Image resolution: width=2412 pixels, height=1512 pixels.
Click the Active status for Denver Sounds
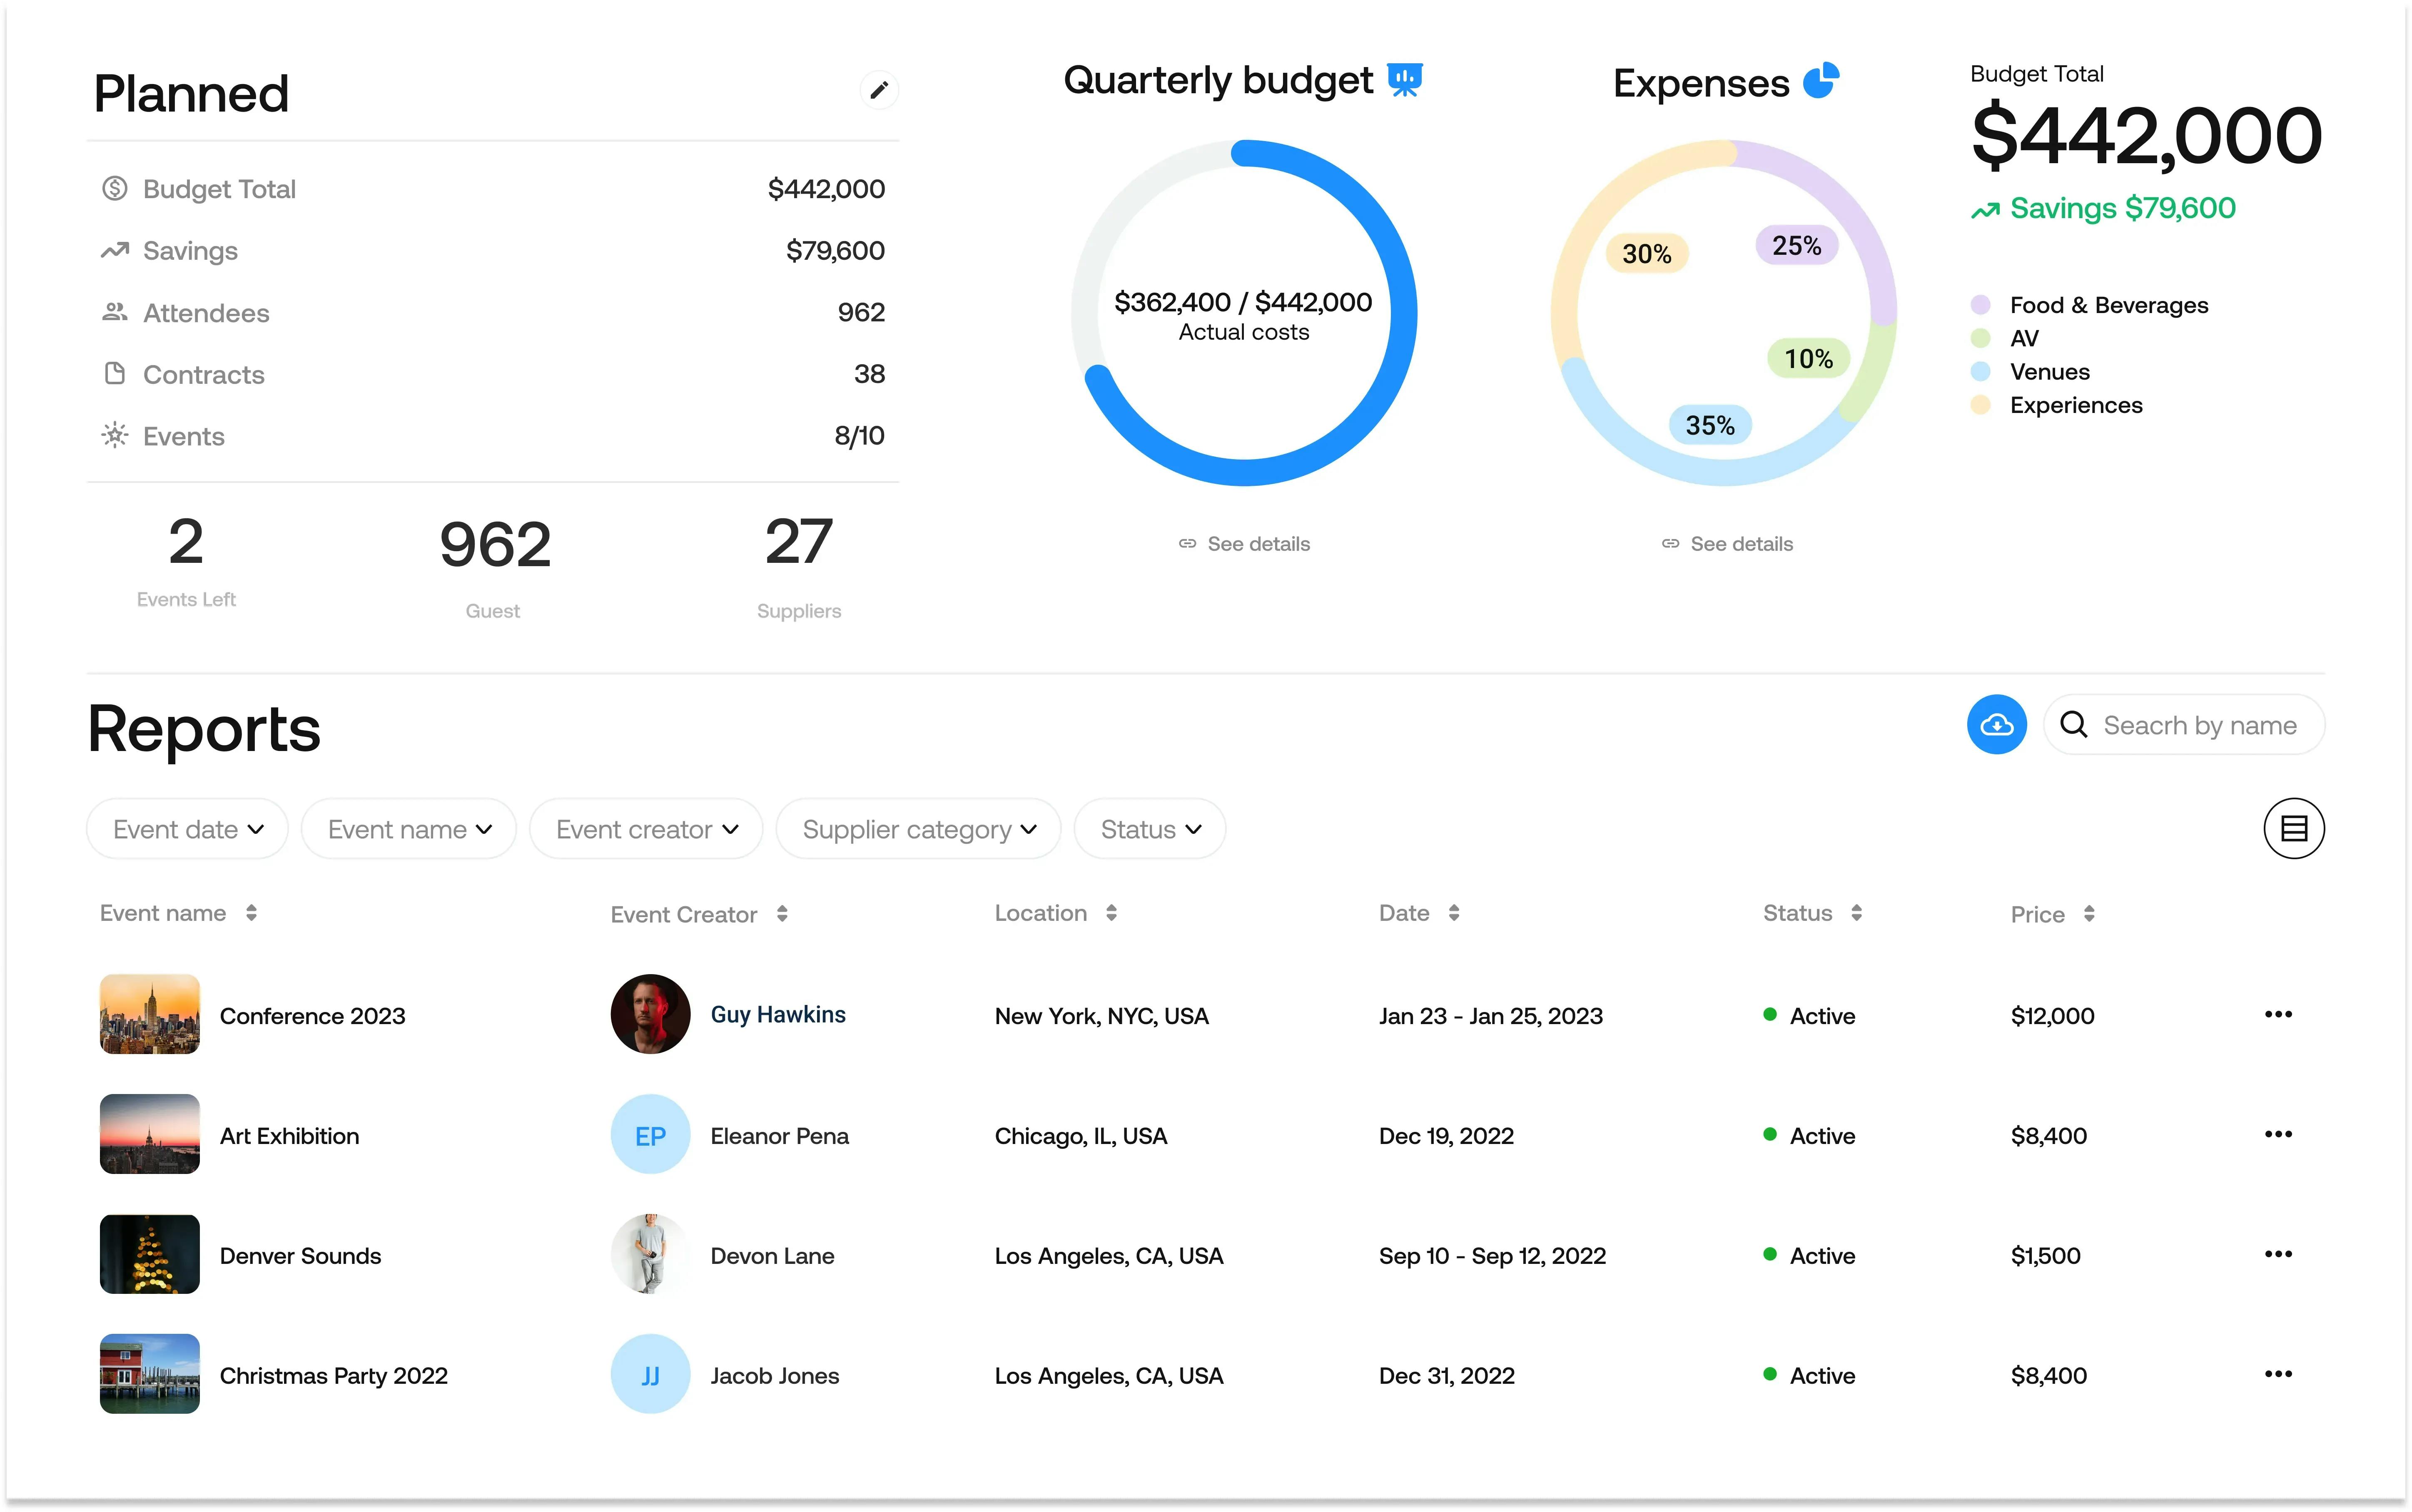(x=1810, y=1256)
